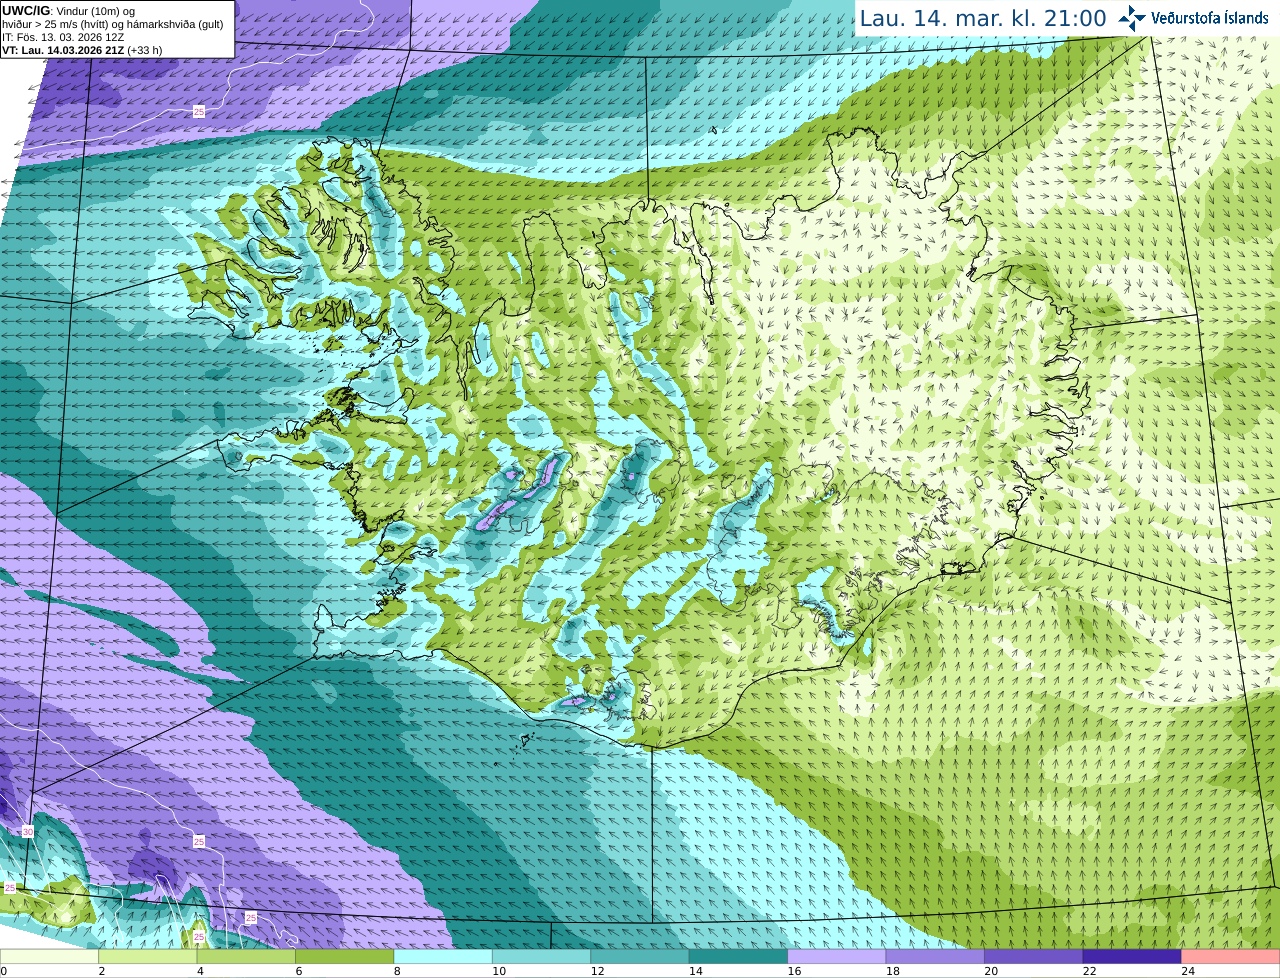Click the legend scale value 8
This screenshot has height=978, width=1280.
point(397,971)
